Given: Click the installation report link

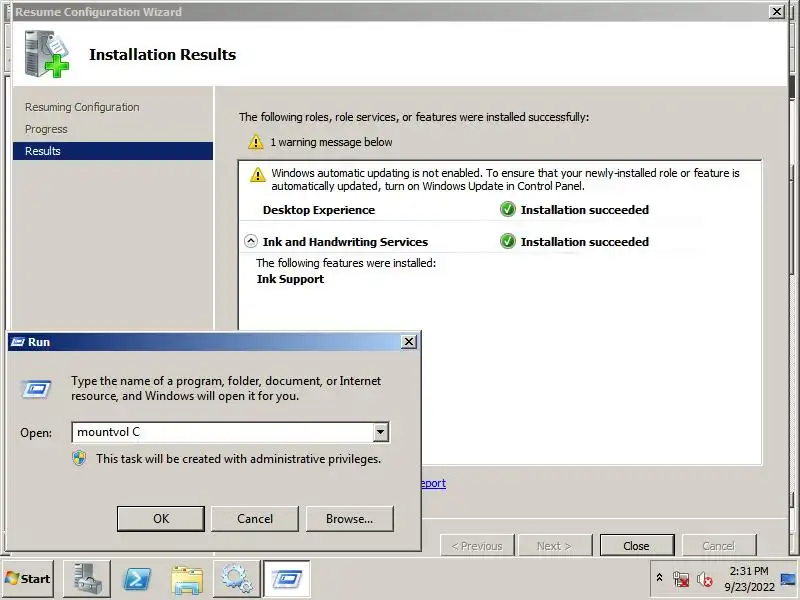Looking at the screenshot, I should point(433,483).
